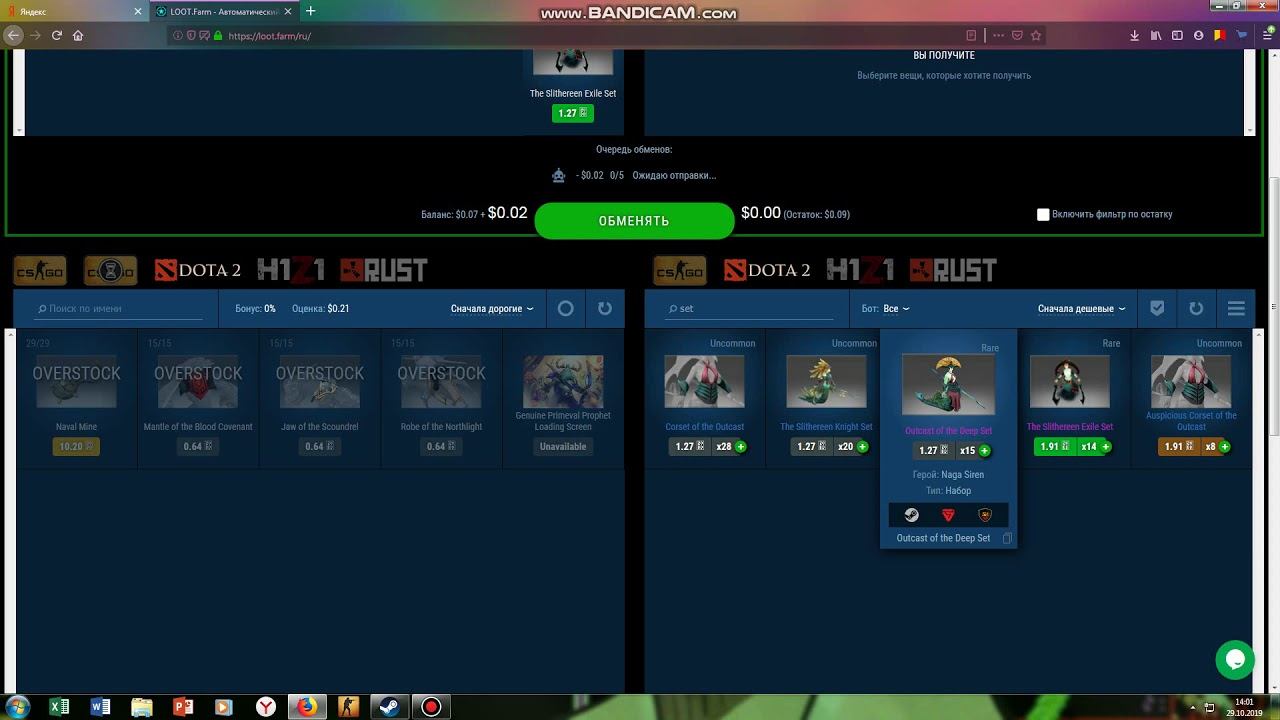Add The Slithereen Exile Set x14 with plus icon
1280x720 pixels.
[x=1106, y=447]
